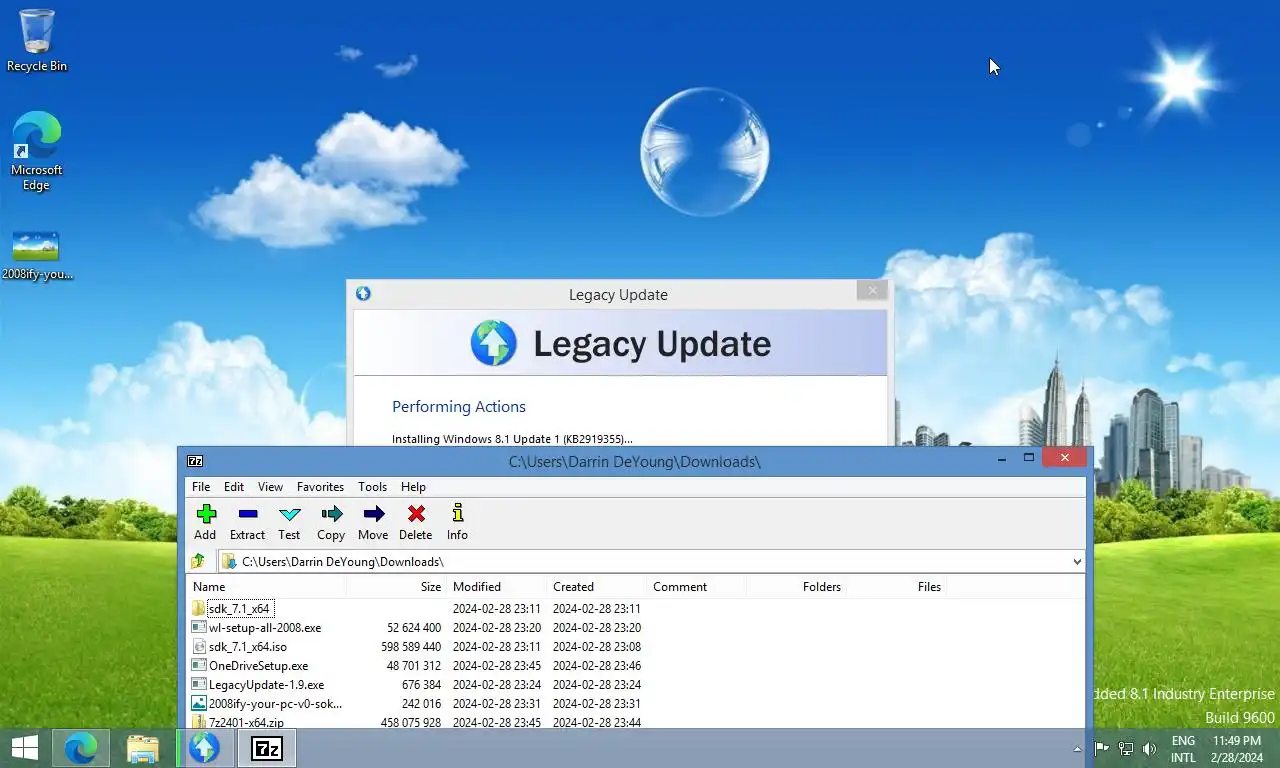Screen dimensions: 1280x768
Task: Click the Comment column header
Action: point(696,586)
